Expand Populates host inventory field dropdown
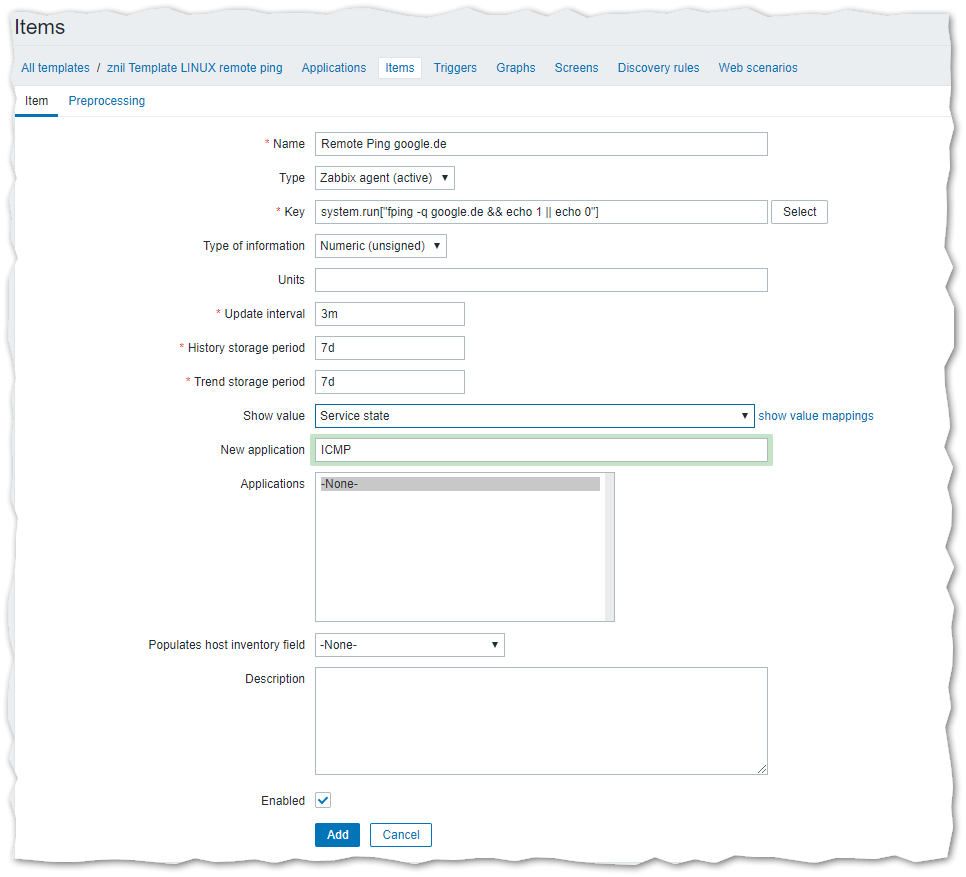Screen dimensions: 966x877 click(409, 645)
